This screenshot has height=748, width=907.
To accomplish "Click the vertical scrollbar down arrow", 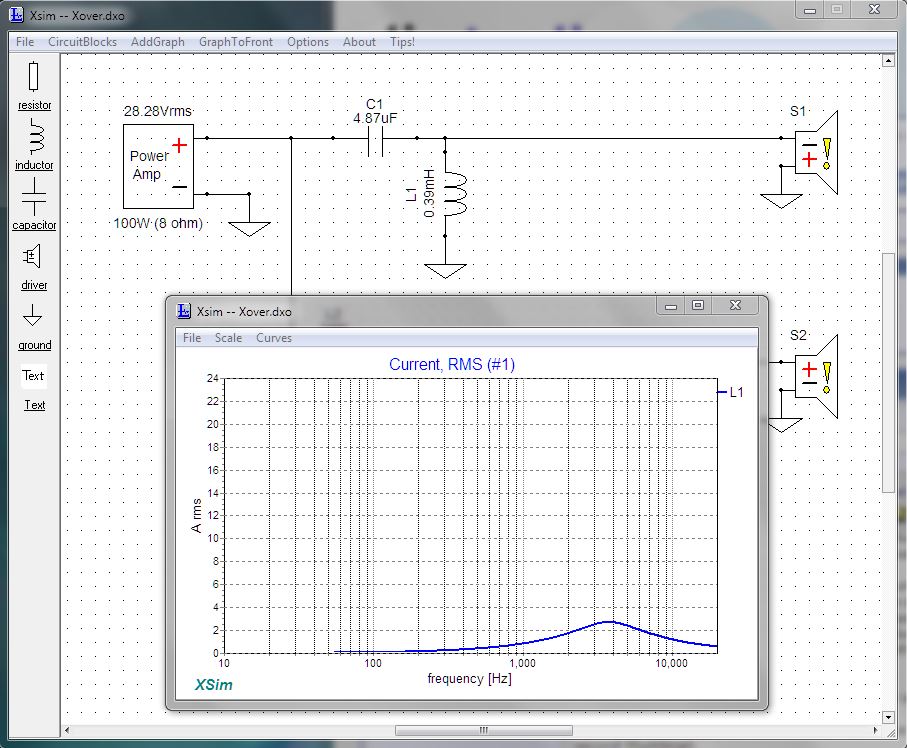I will pyautogui.click(x=888, y=718).
